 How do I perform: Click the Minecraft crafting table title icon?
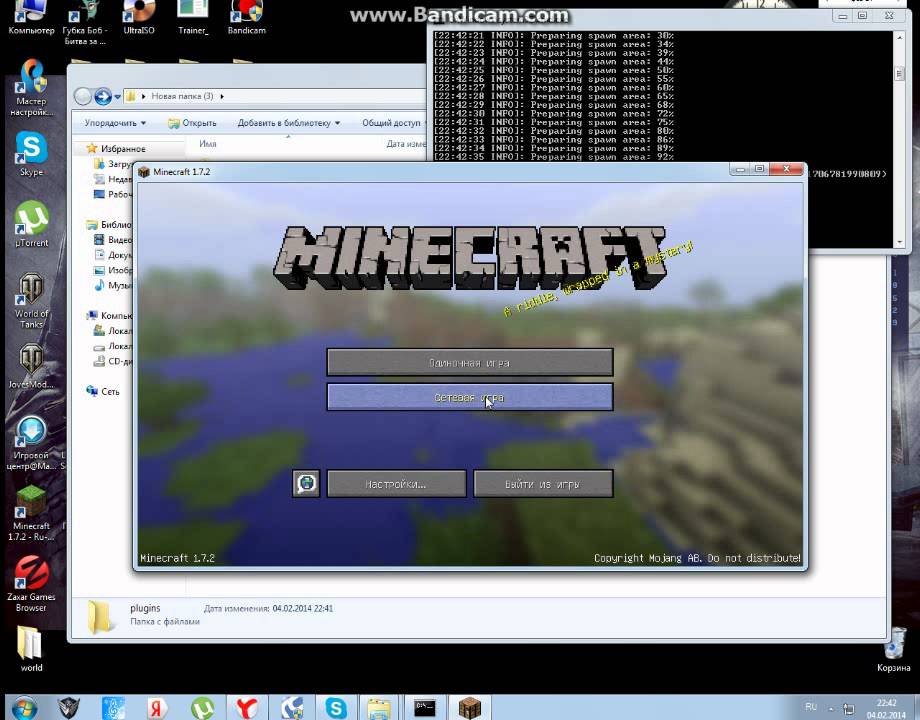pos(144,172)
